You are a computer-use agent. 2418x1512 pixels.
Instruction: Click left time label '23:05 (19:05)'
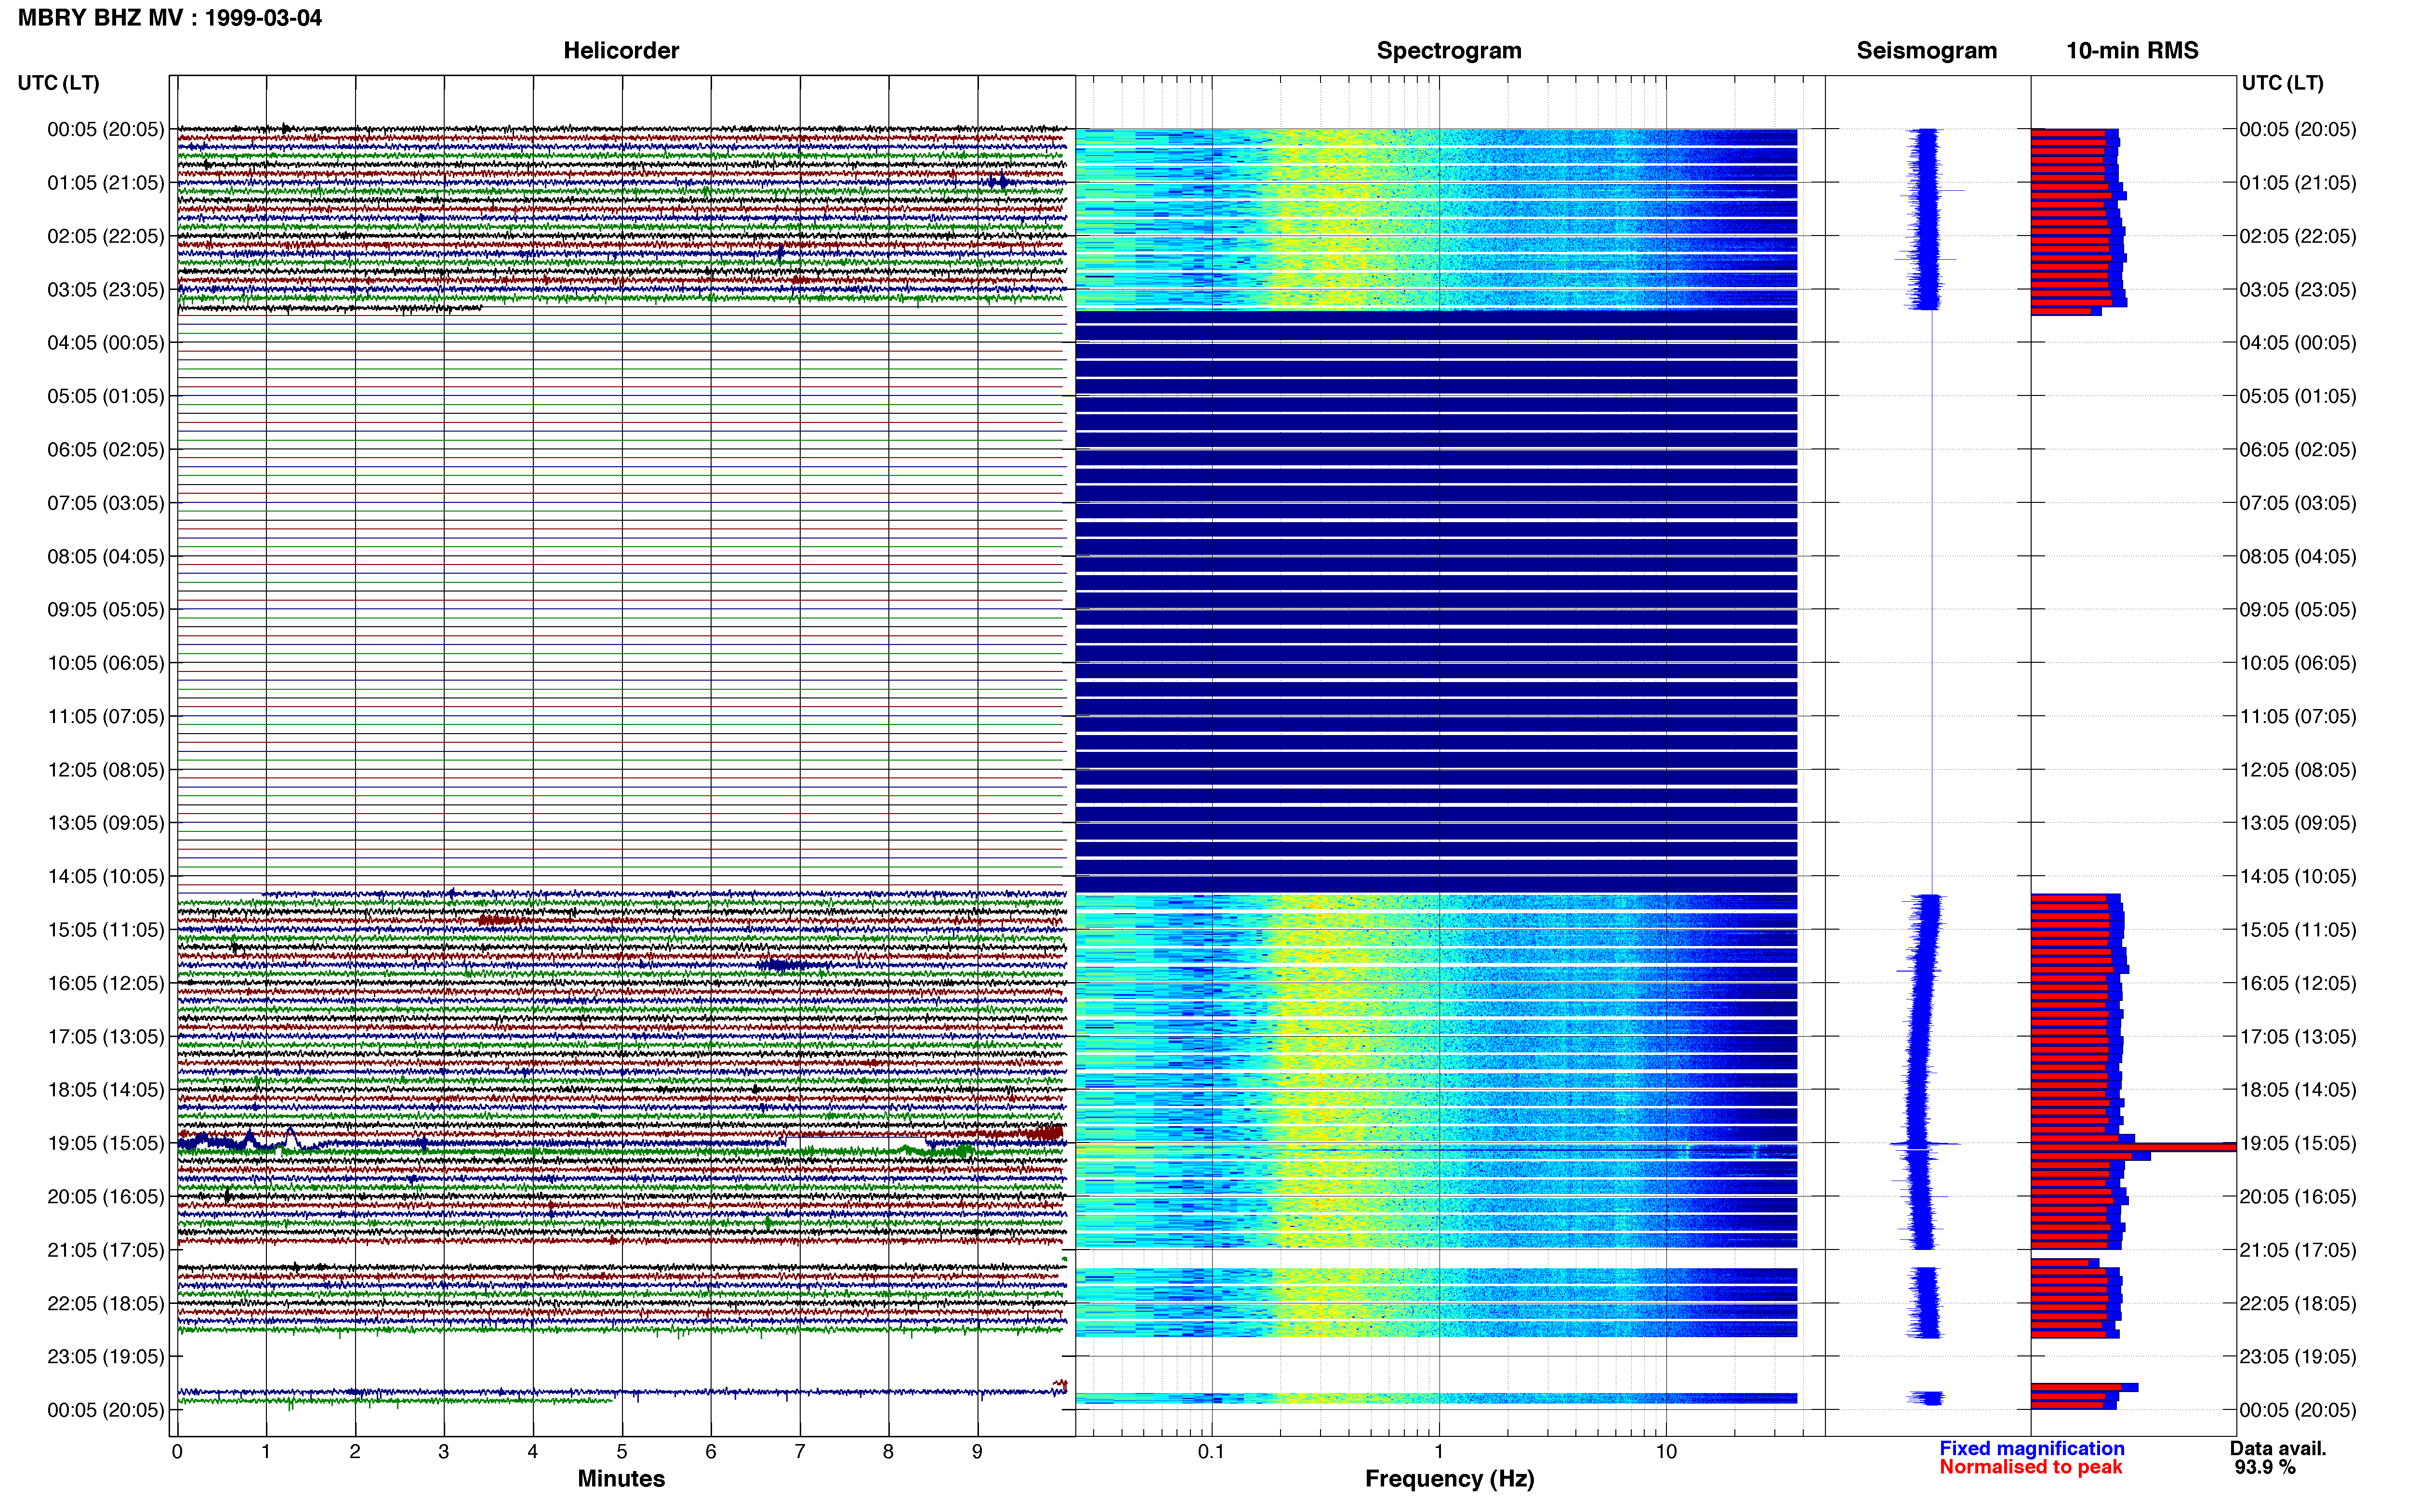pyautogui.click(x=106, y=1357)
